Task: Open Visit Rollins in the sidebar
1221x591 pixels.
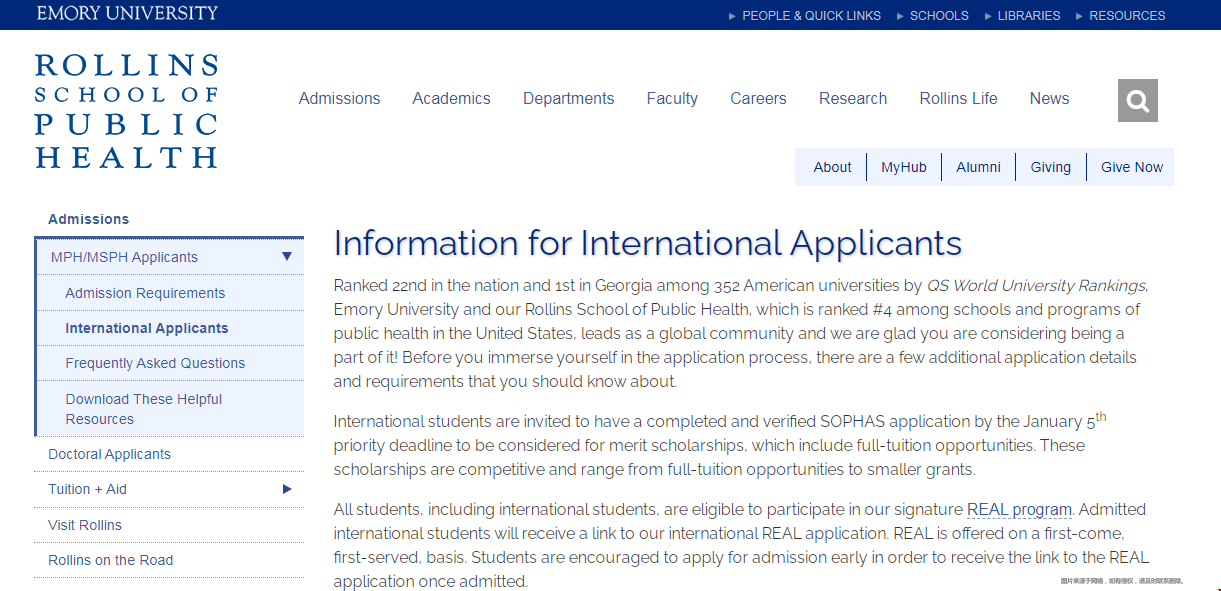Action: point(85,525)
